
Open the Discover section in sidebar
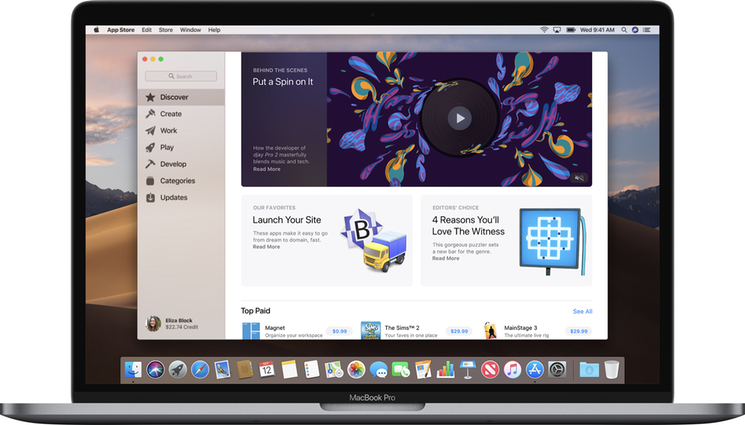[x=173, y=98]
